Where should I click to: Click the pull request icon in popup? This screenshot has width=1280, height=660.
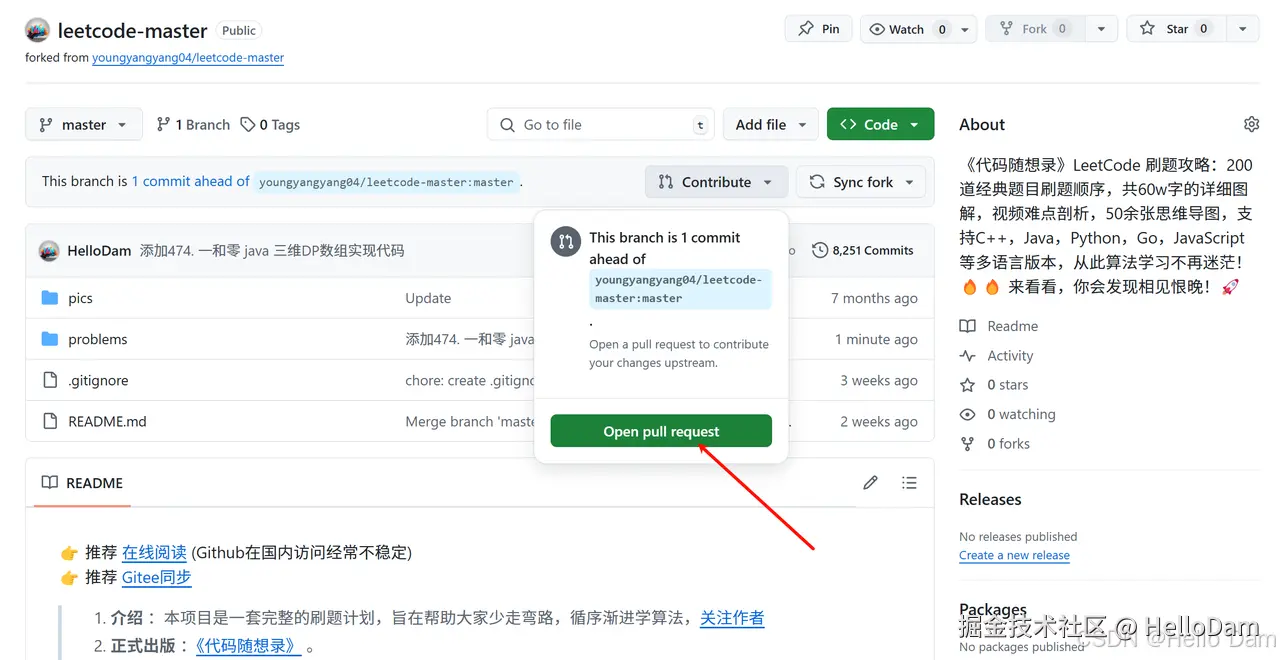[566, 241]
